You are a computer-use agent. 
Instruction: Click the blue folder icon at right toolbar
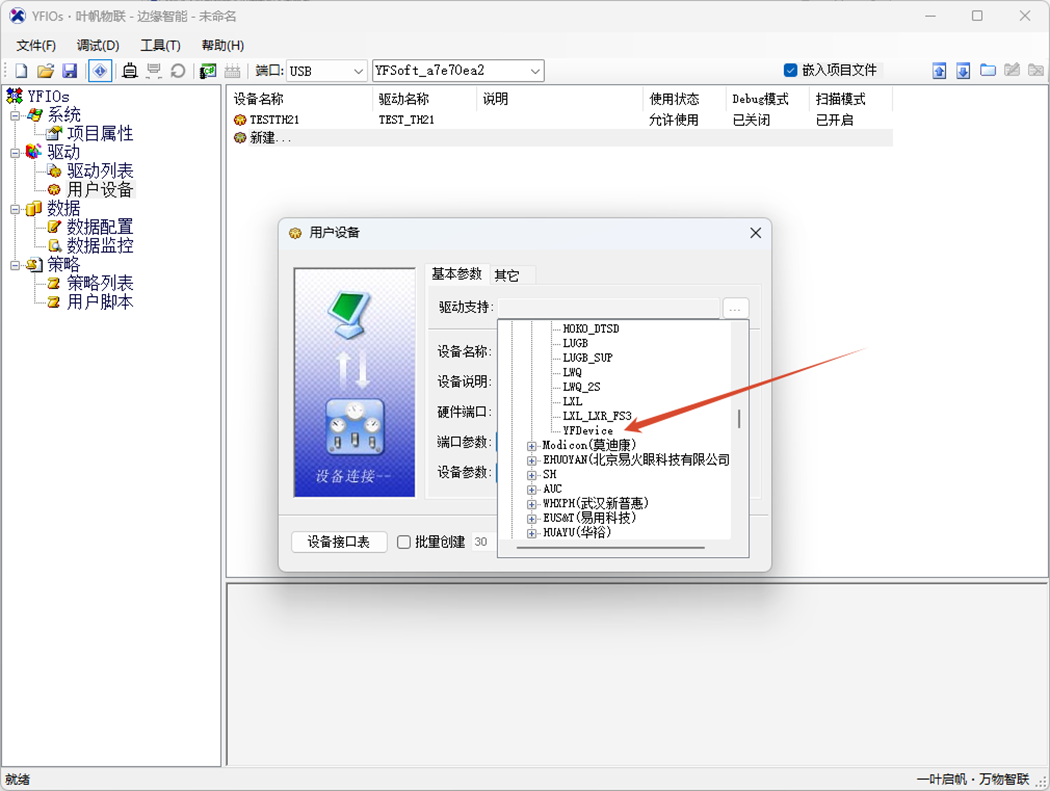point(988,70)
